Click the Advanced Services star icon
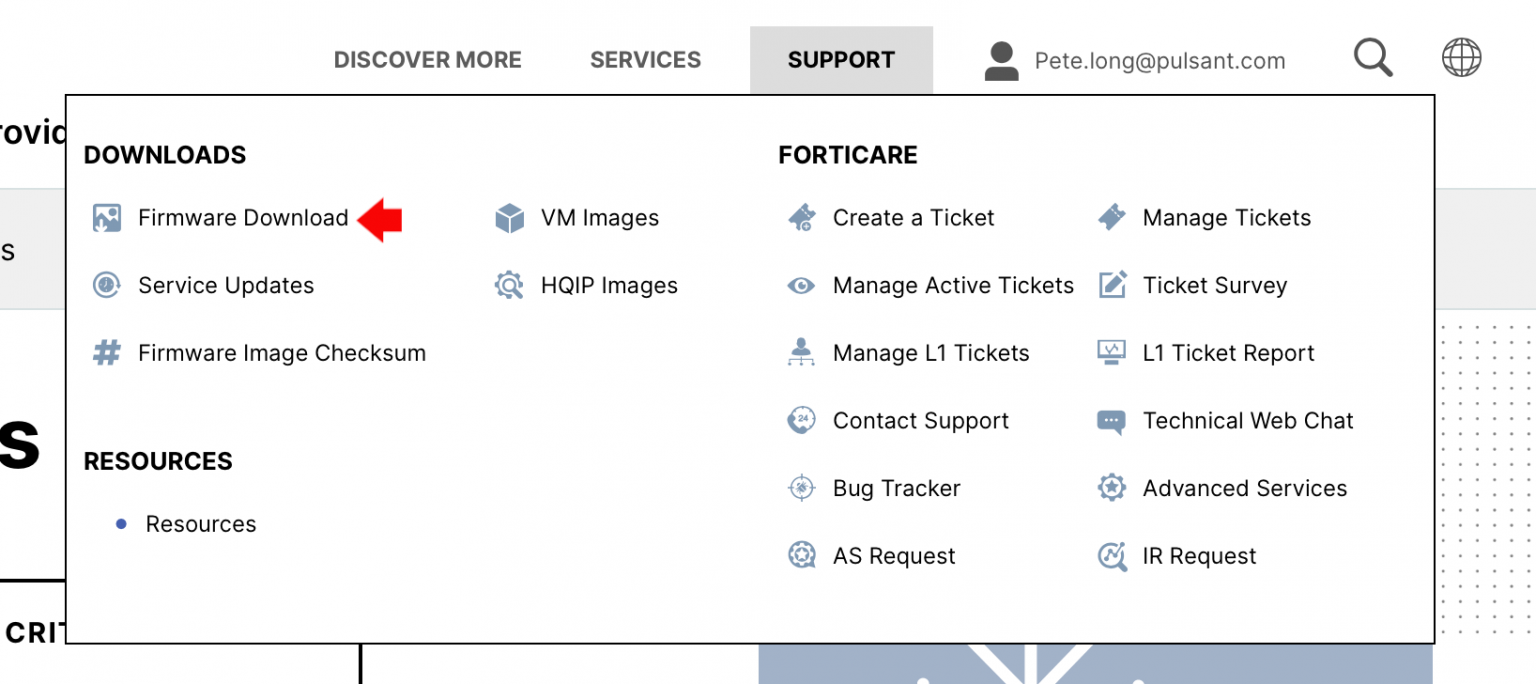The height and width of the screenshot is (684, 1536). pos(1111,488)
